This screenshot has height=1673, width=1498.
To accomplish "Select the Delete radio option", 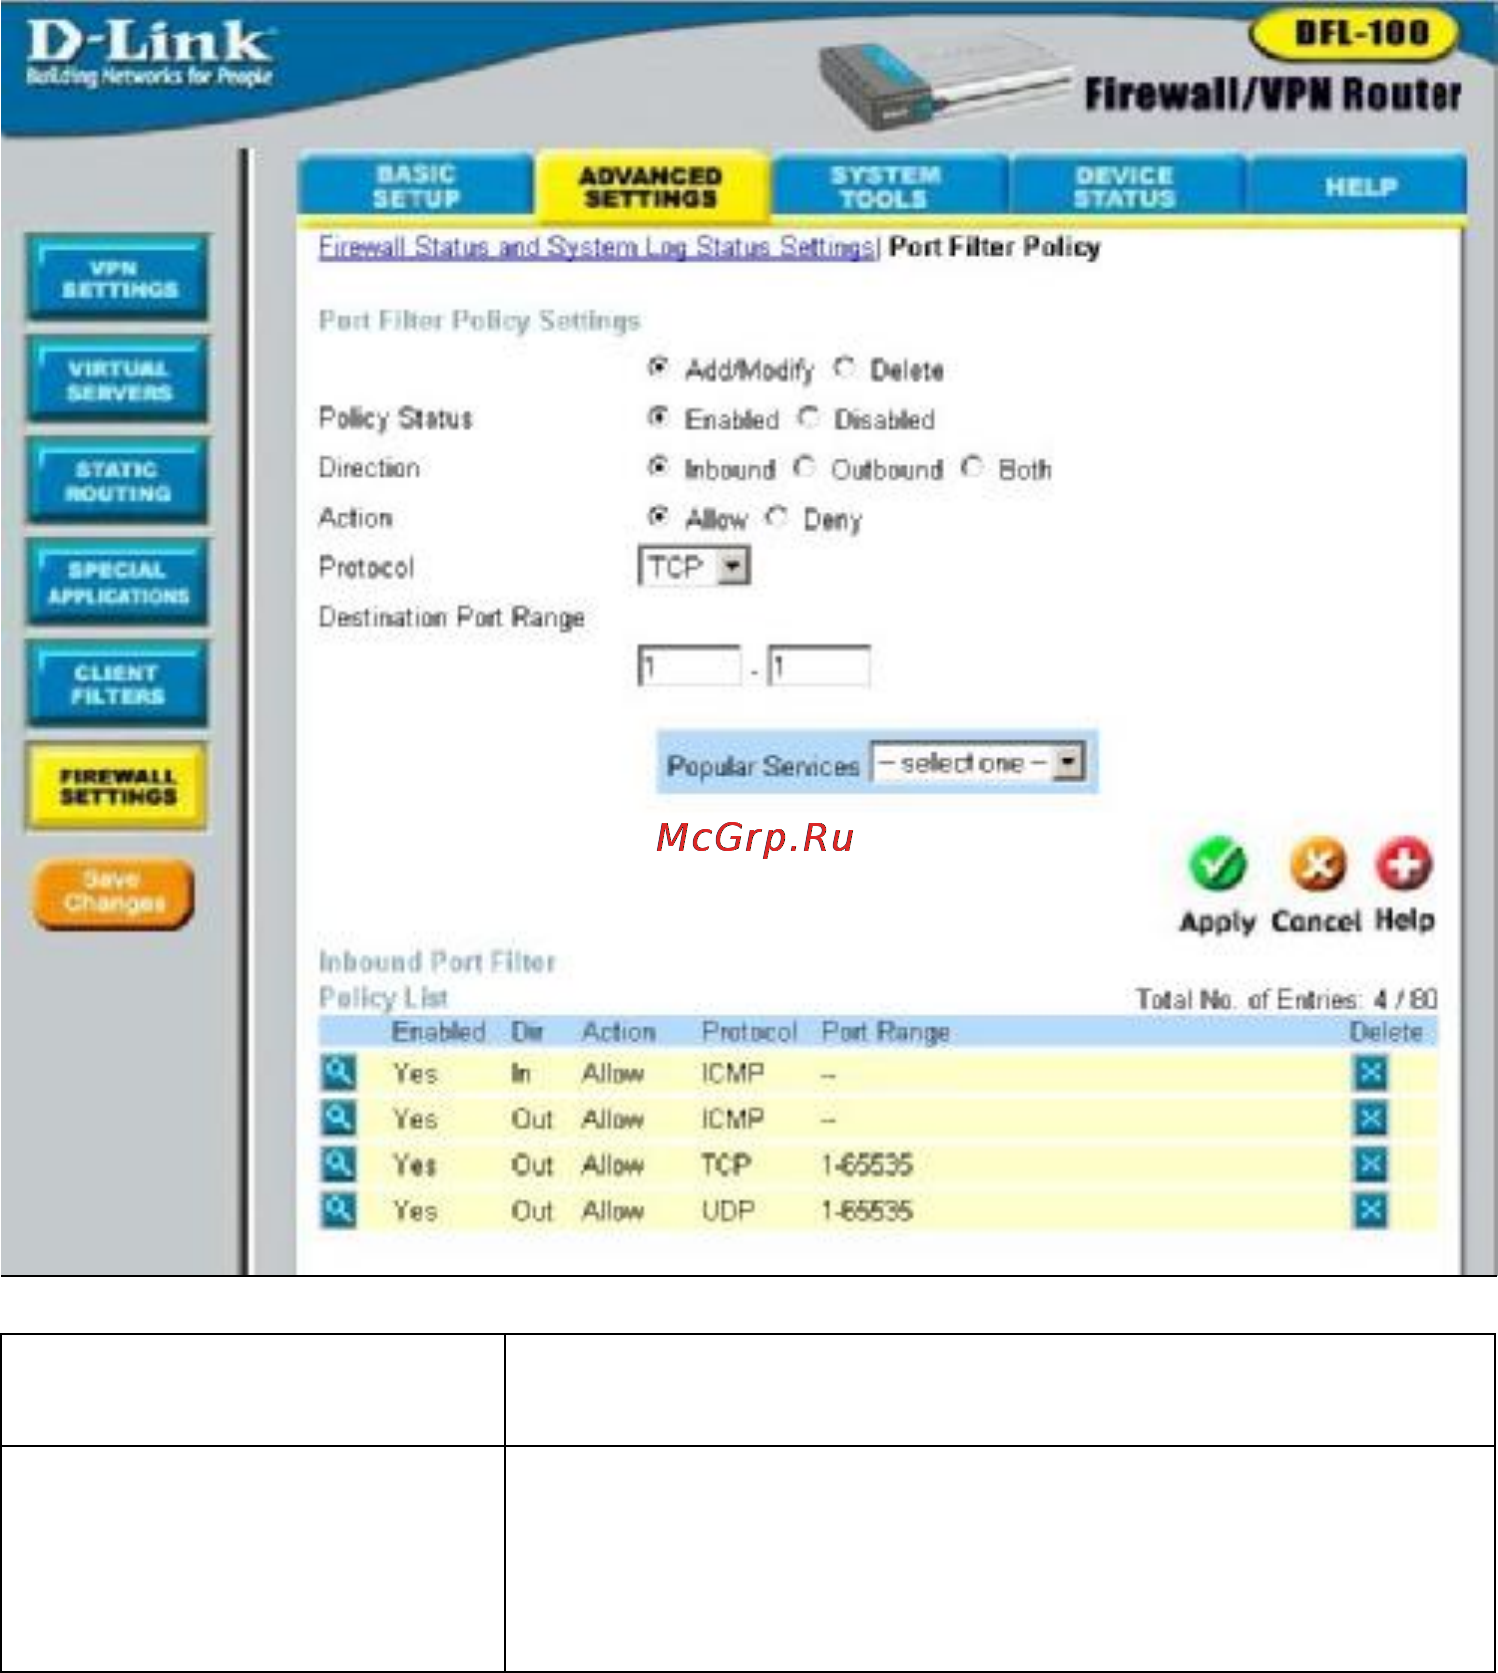I will pyautogui.click(x=845, y=368).
